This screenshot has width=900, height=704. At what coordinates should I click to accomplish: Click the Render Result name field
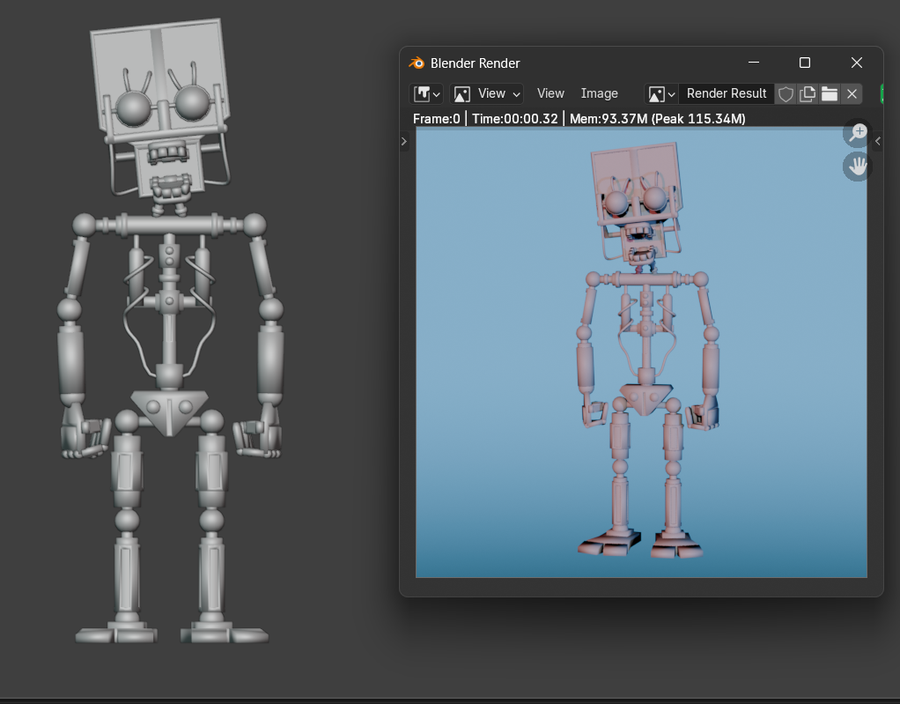coord(726,94)
